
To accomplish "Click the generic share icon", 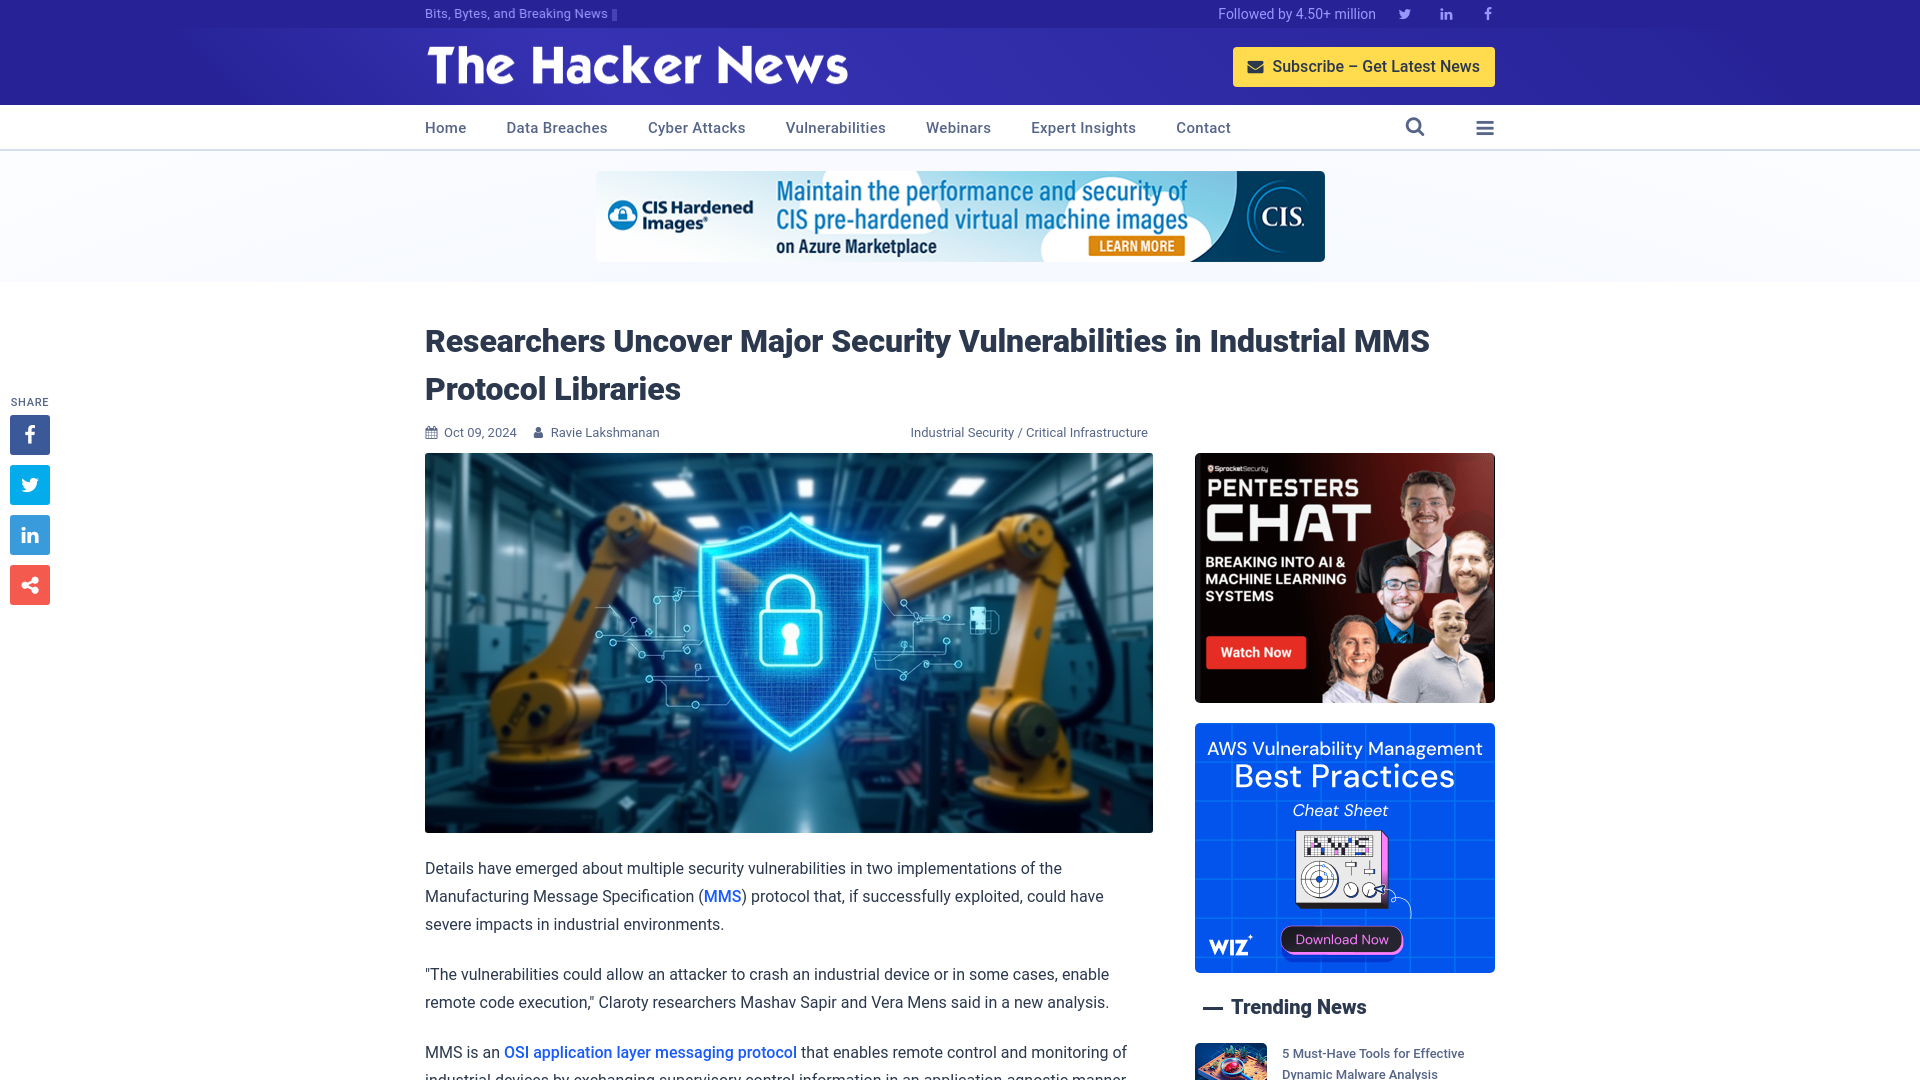I will [x=29, y=584].
